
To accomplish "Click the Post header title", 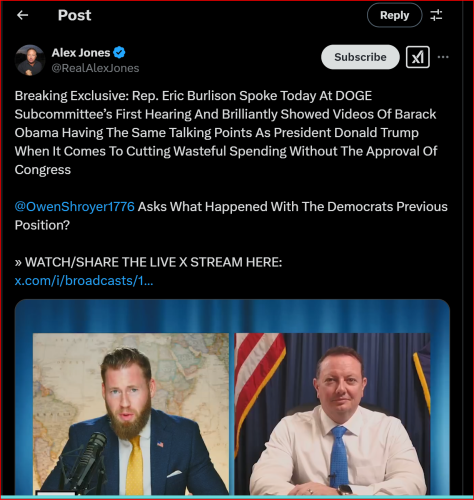I will click(74, 15).
